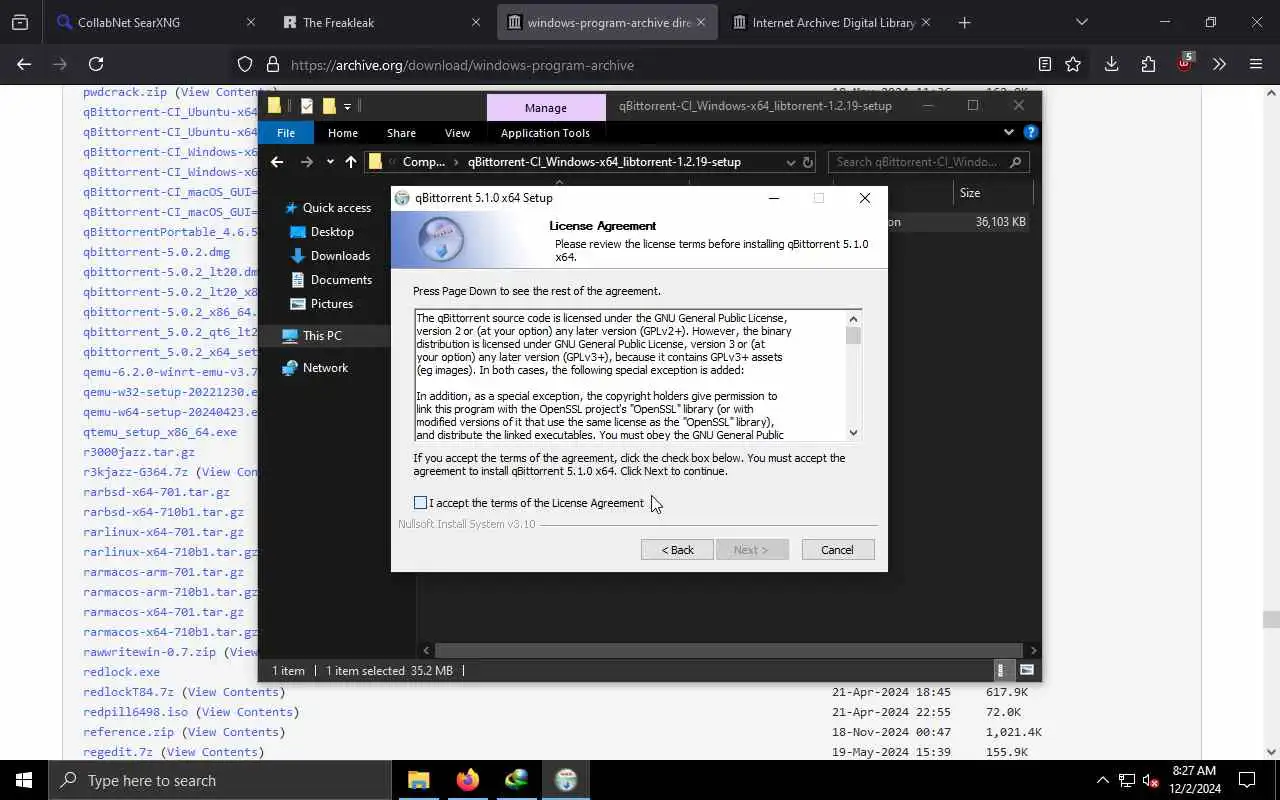Click the qBittorrent Setup title bar icon
Viewport: 1280px width, 800px height.
coord(402,198)
